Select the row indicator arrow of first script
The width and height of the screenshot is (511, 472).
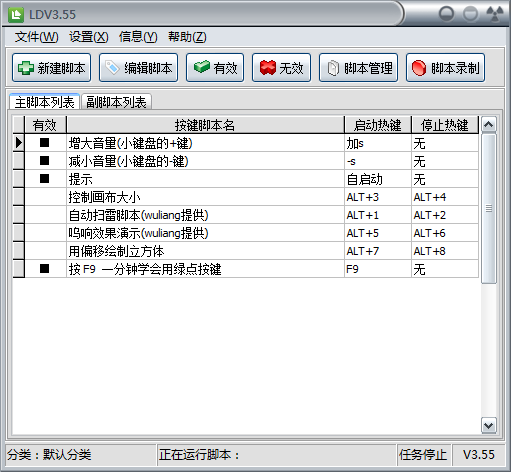pos(19,143)
